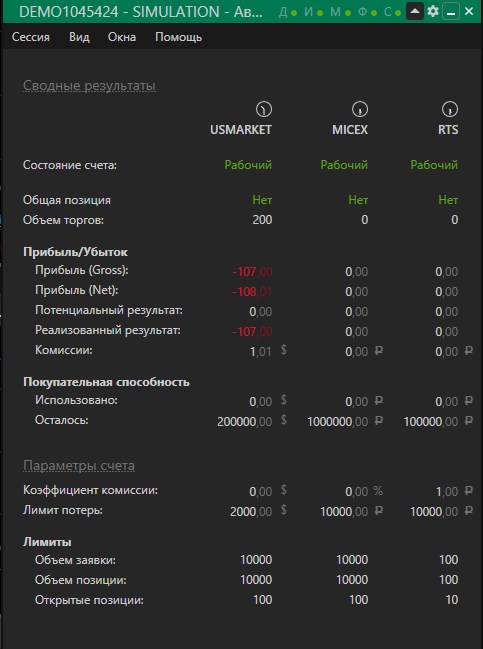Select the USMARKET column header
The width and height of the screenshot is (483, 649).
coord(241,130)
